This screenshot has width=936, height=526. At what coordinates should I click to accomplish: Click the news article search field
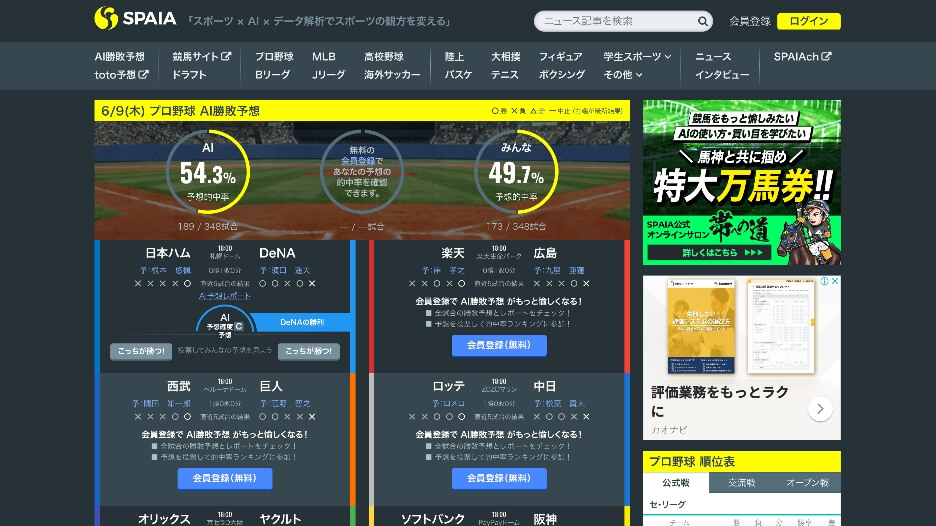615,21
